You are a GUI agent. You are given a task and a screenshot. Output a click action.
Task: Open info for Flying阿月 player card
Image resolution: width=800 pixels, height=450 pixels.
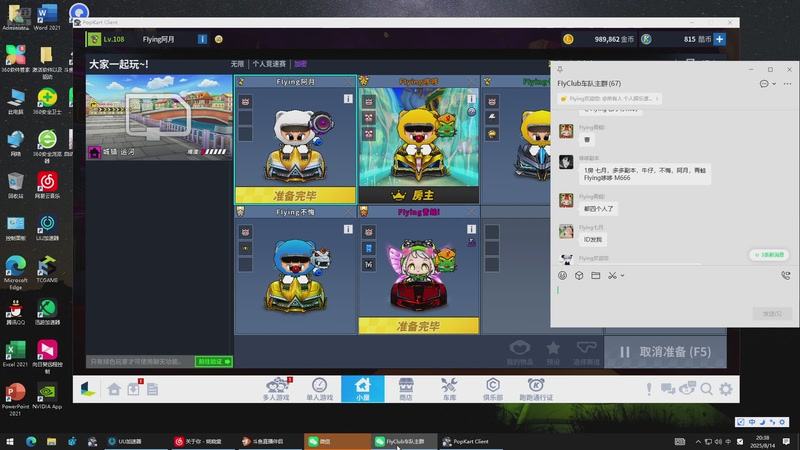pyautogui.click(x=348, y=99)
